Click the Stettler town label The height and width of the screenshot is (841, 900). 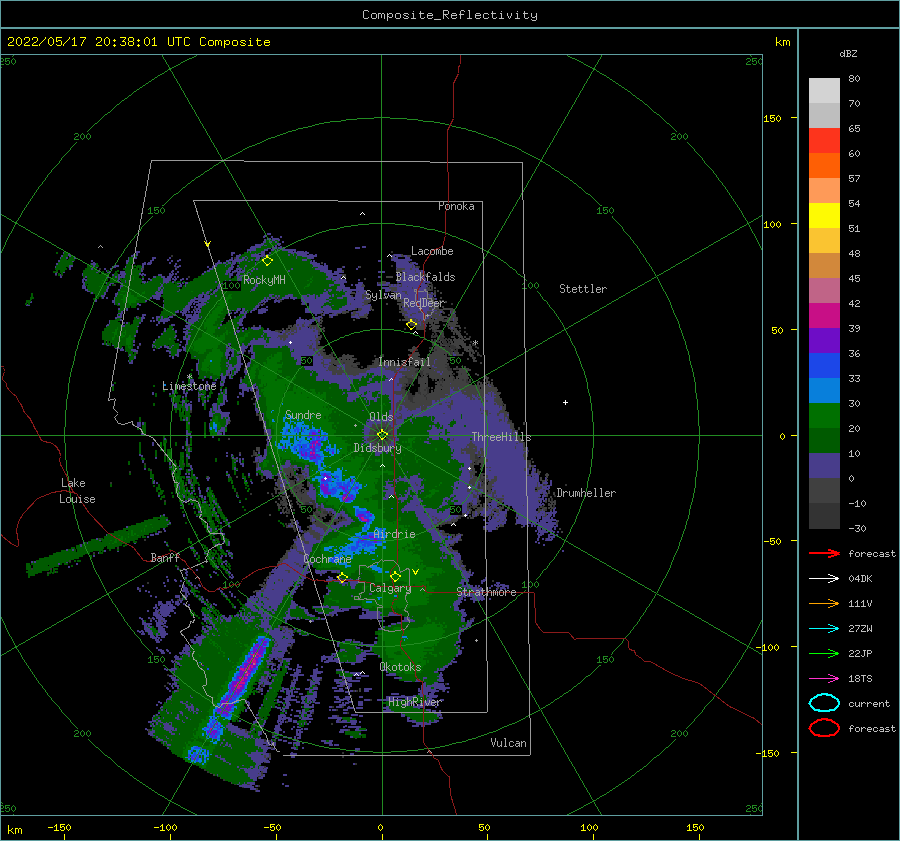pyautogui.click(x=583, y=289)
